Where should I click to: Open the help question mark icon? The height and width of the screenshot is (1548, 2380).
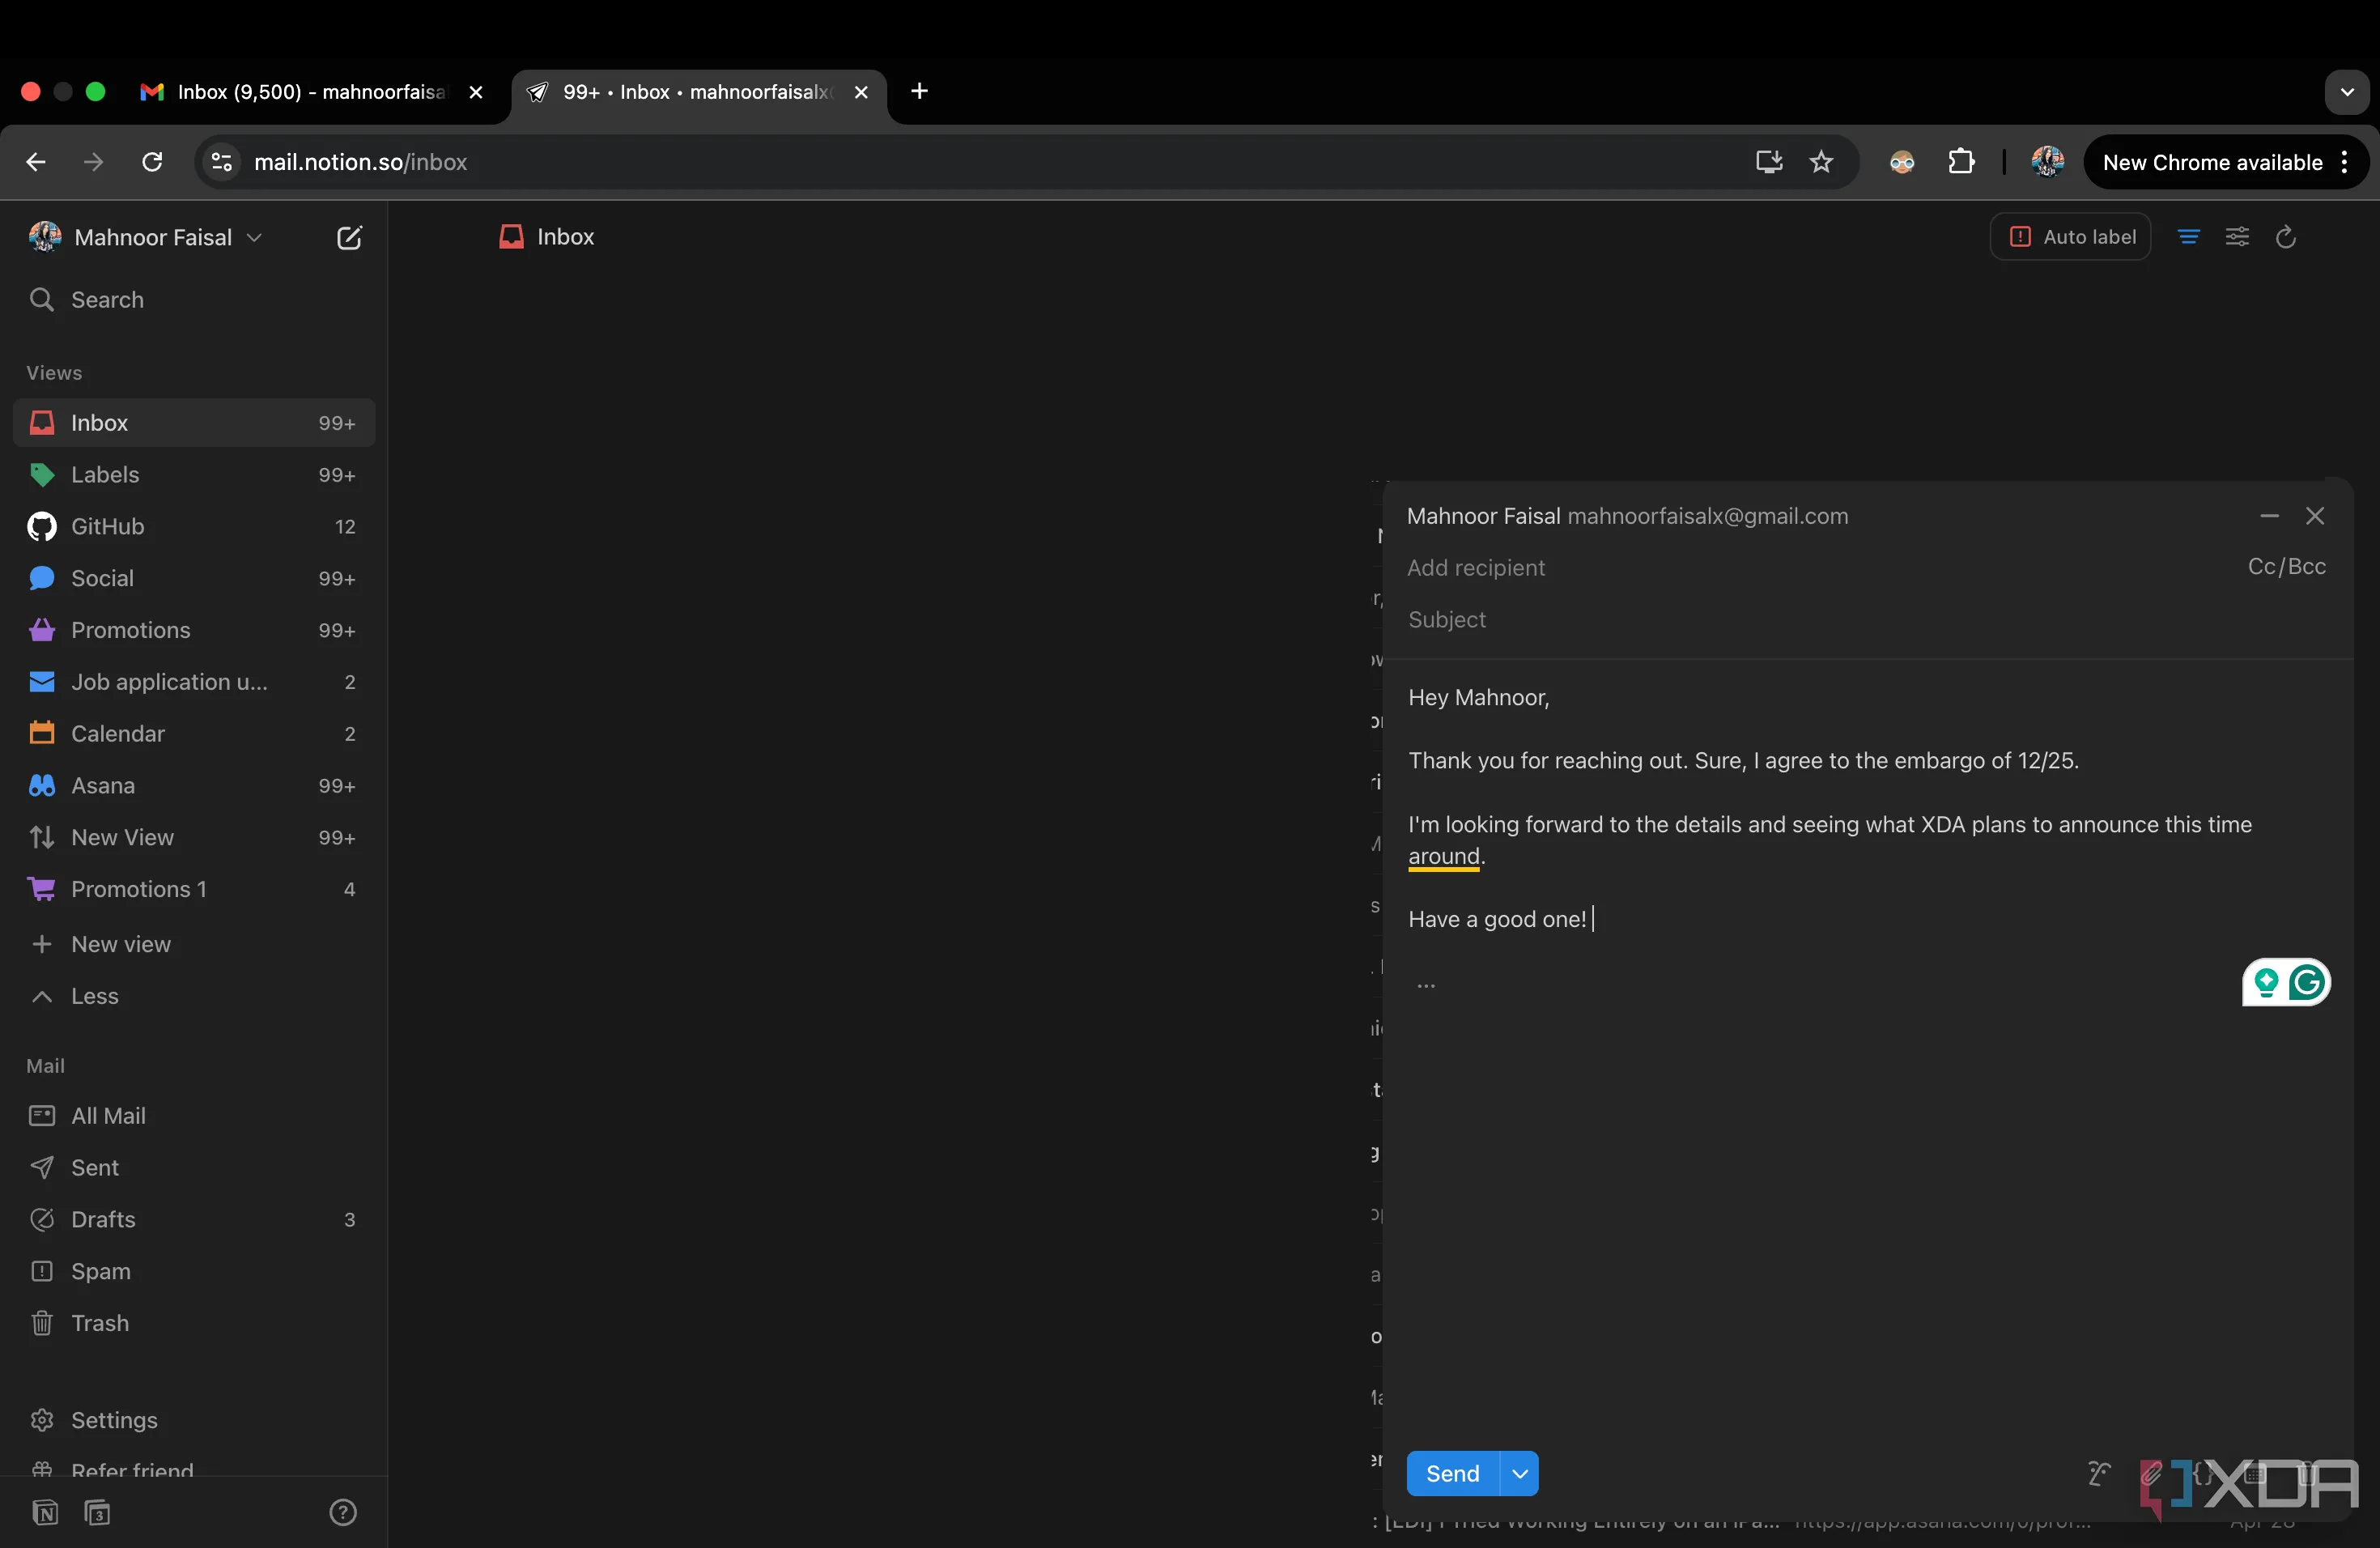point(343,1513)
